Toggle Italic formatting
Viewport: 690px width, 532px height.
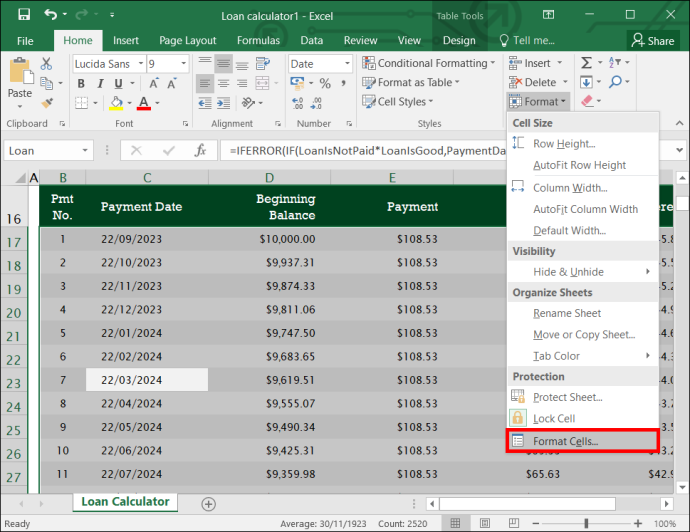100,84
